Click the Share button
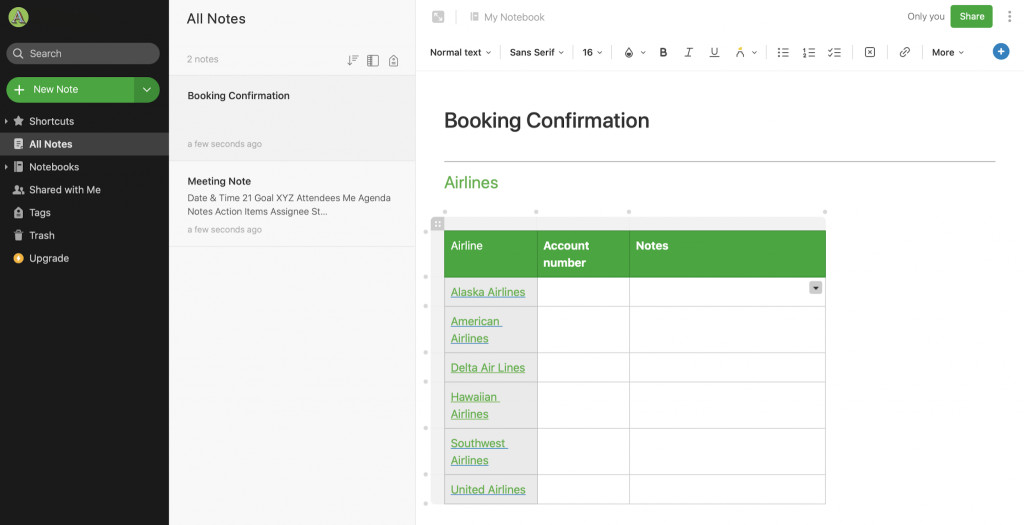The height and width of the screenshot is (525, 1024). [x=971, y=16]
